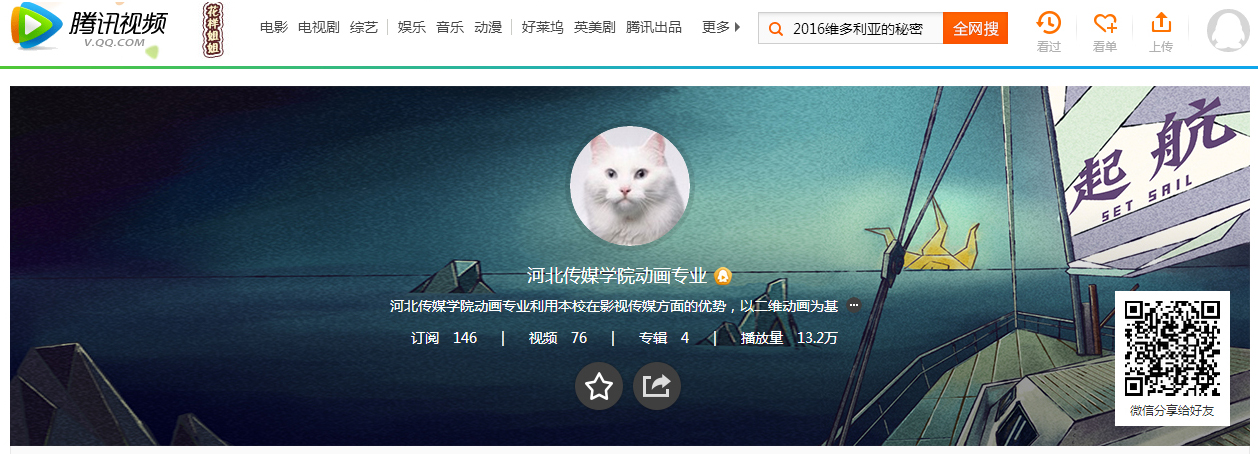Expand full channel description with ellipsis
This screenshot has height=454, width=1258.
pos(854,306)
